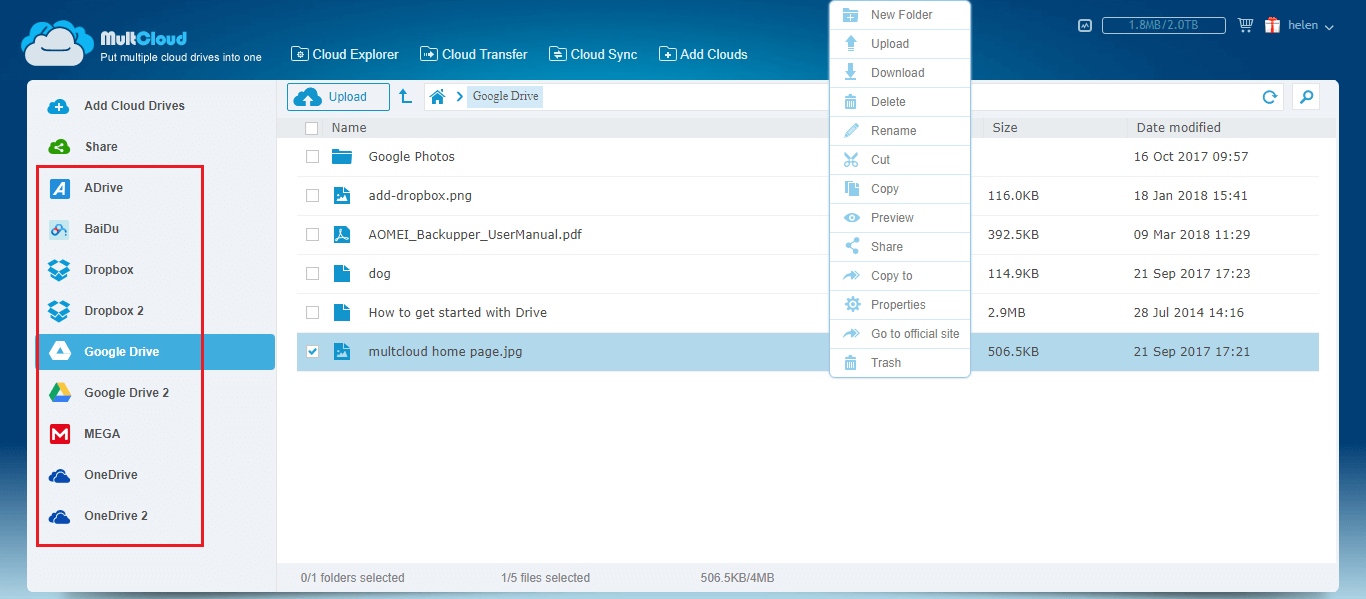Click the PDF icon of AOMEI_Backupper_UserManual
Image resolution: width=1366 pixels, height=599 pixels.
point(342,235)
